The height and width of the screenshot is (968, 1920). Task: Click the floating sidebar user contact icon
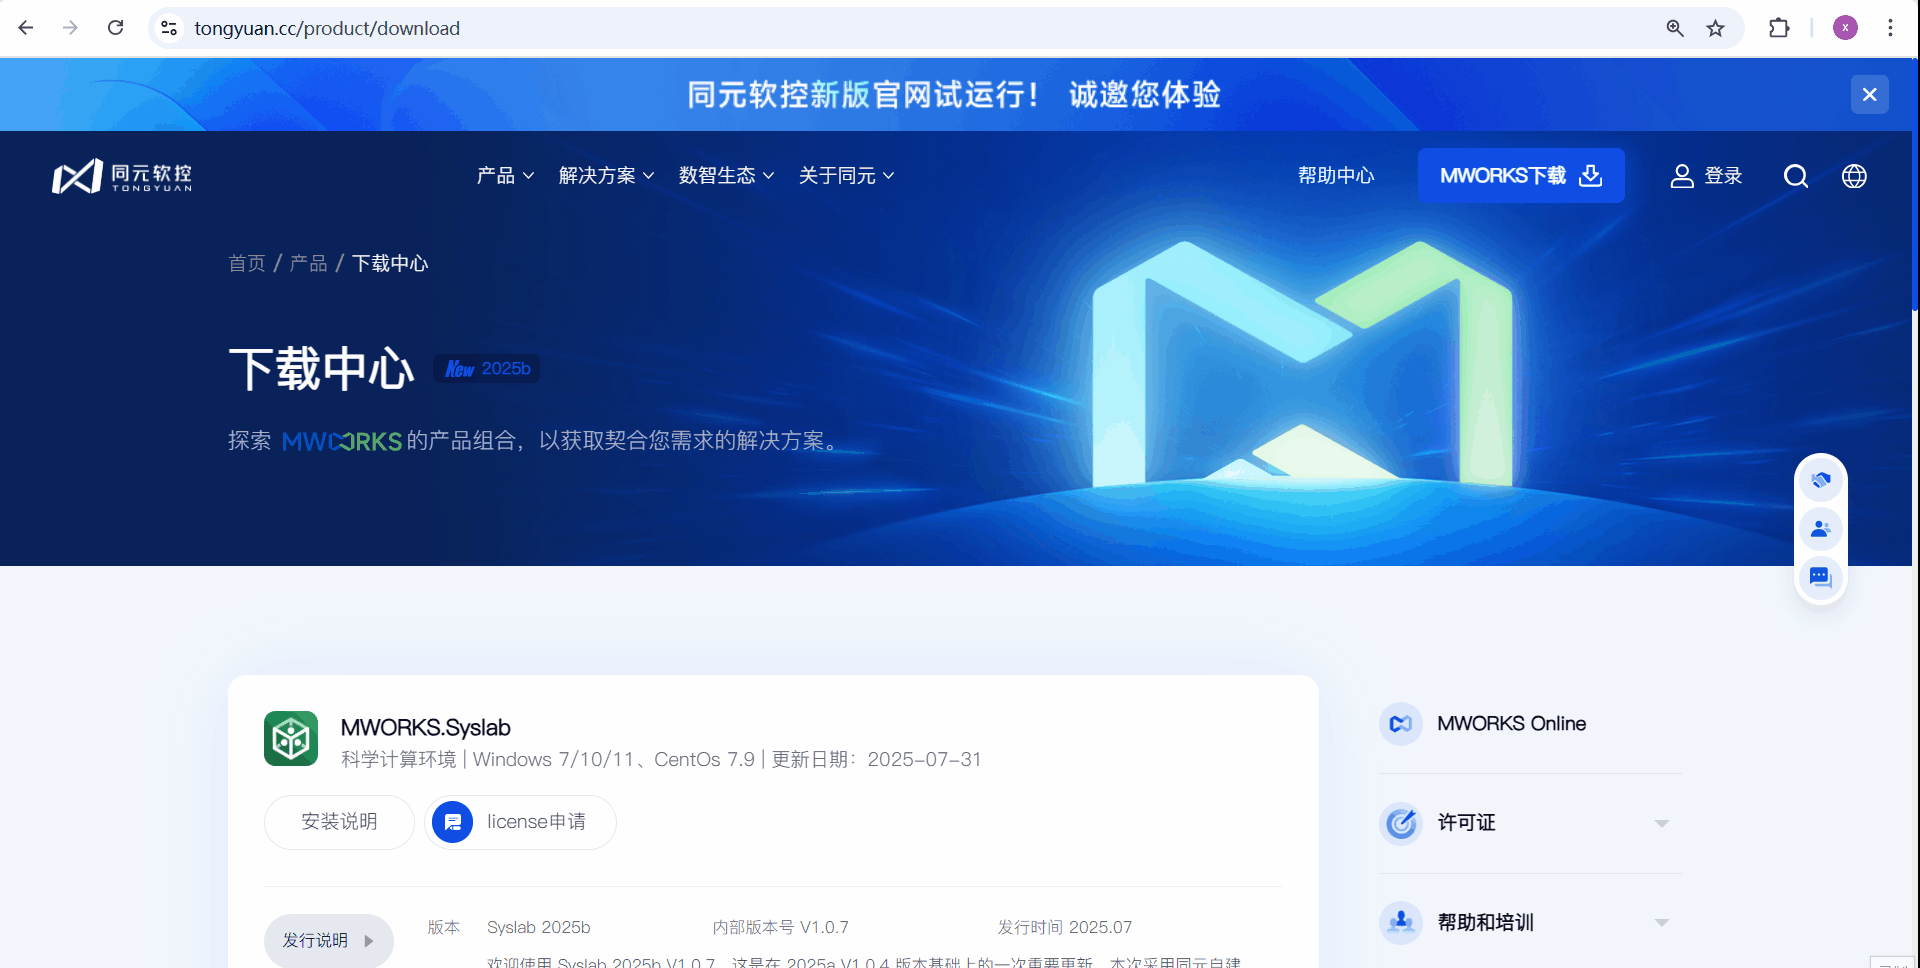[1820, 529]
